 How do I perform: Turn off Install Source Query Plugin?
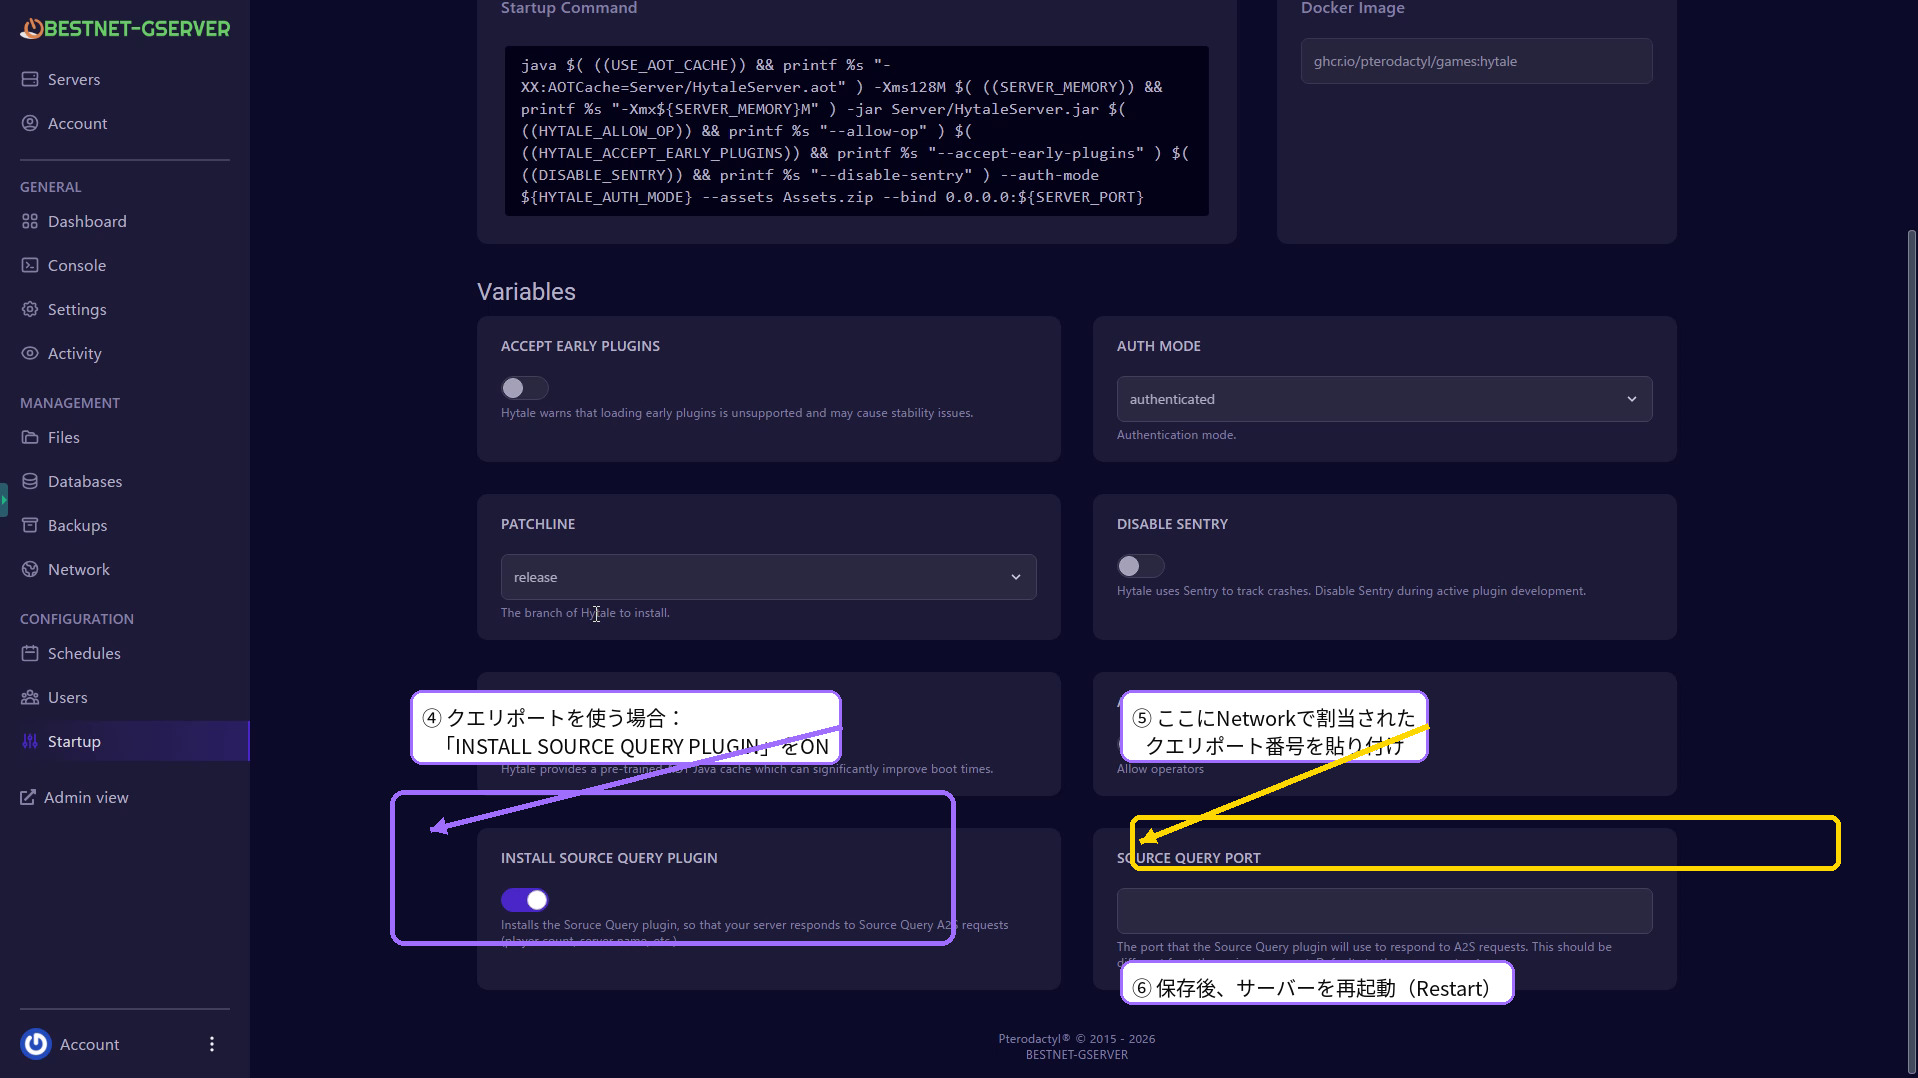point(524,900)
